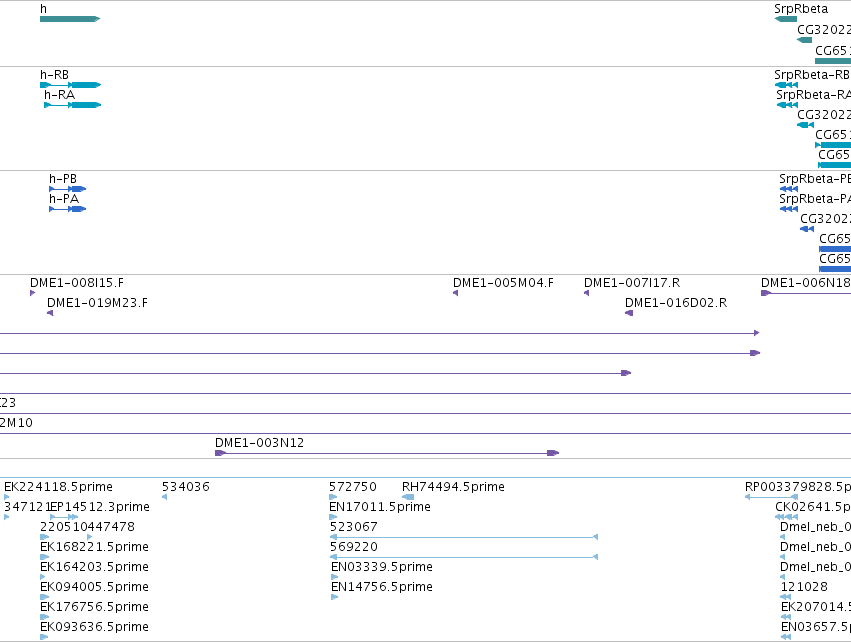The height and width of the screenshot is (642, 851).
Task: Select the DME1-005M04.F marker arrow
Action: (455, 293)
